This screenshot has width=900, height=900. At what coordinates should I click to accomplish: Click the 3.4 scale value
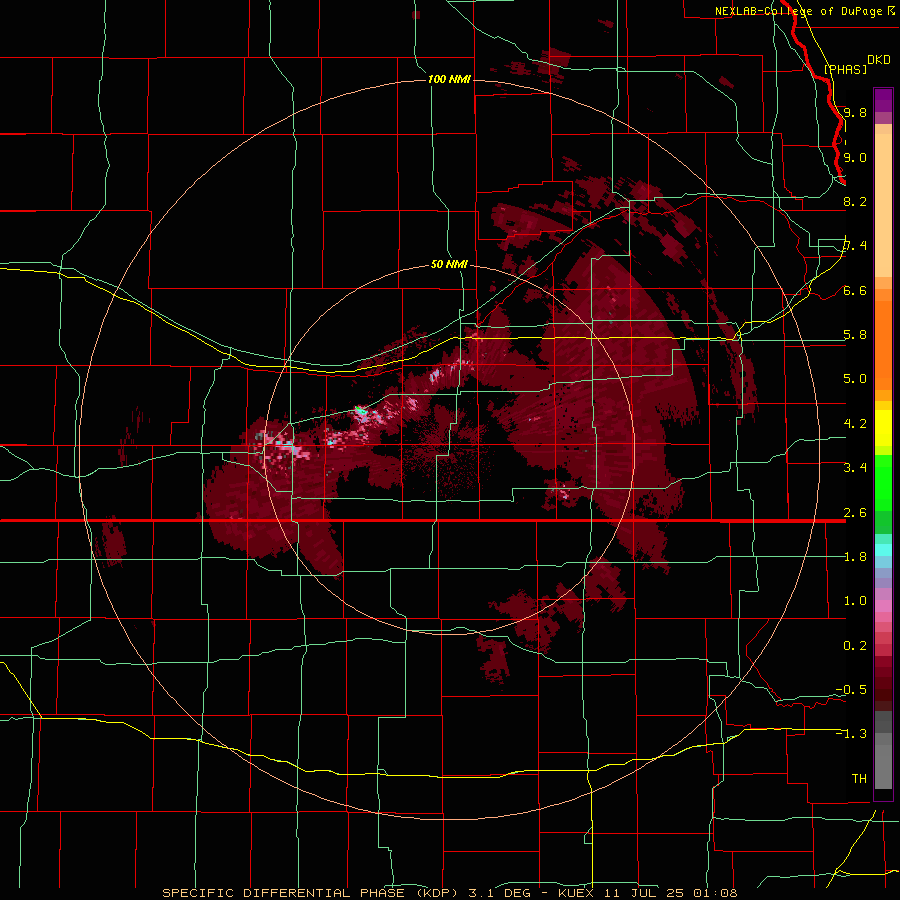(855, 468)
